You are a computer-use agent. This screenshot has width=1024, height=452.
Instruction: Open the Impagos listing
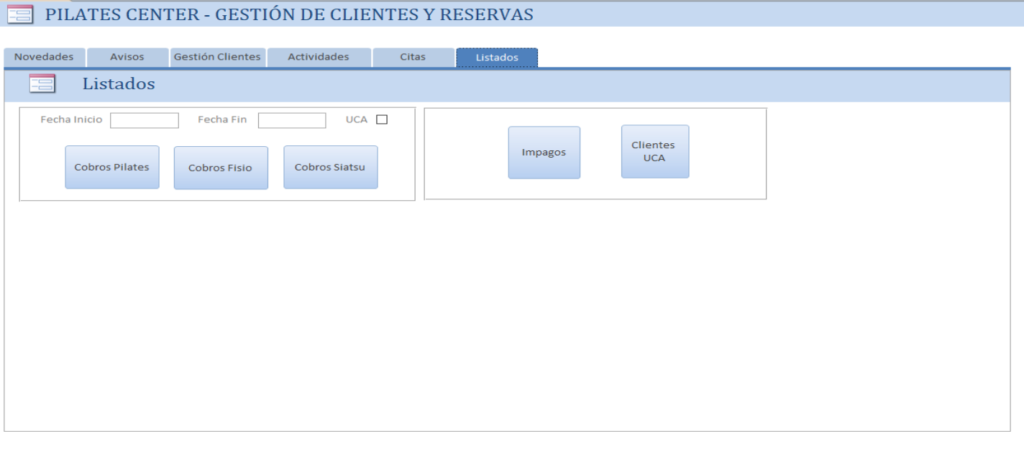click(544, 153)
